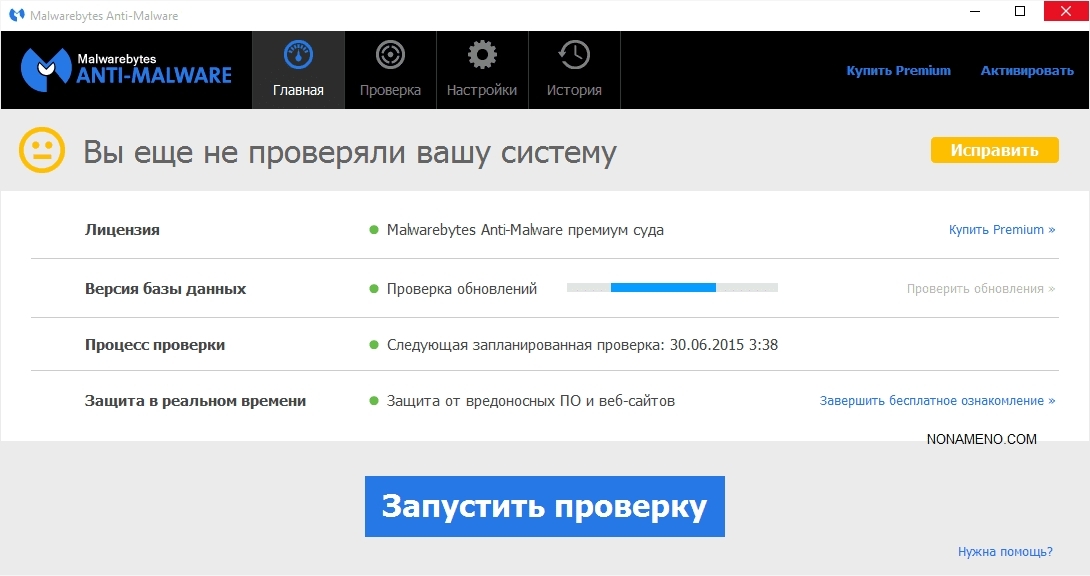This screenshot has width=1090, height=576.
Task: Select the Лицензия row label
Action: (122, 230)
